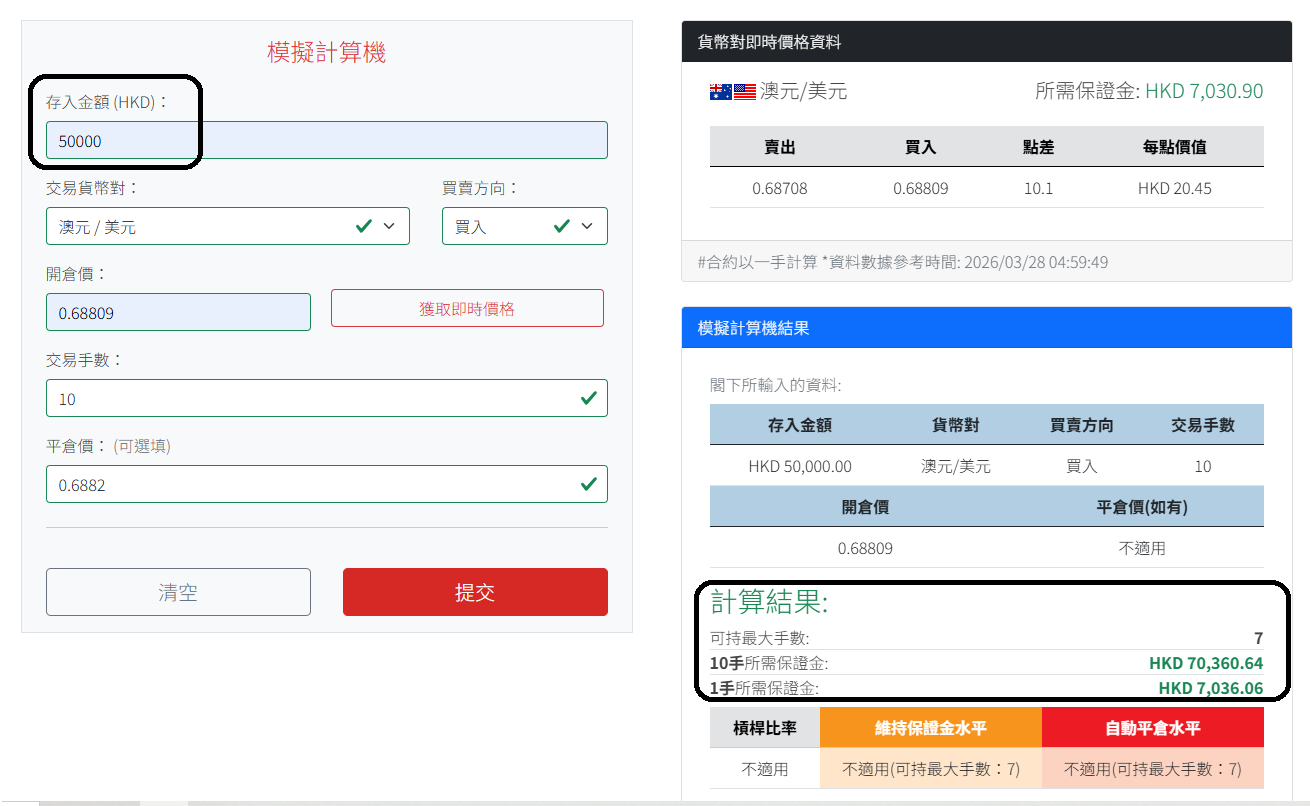This screenshot has height=806, width=1310.
Task: Click the 每點價值 column header
Action: tap(1175, 147)
